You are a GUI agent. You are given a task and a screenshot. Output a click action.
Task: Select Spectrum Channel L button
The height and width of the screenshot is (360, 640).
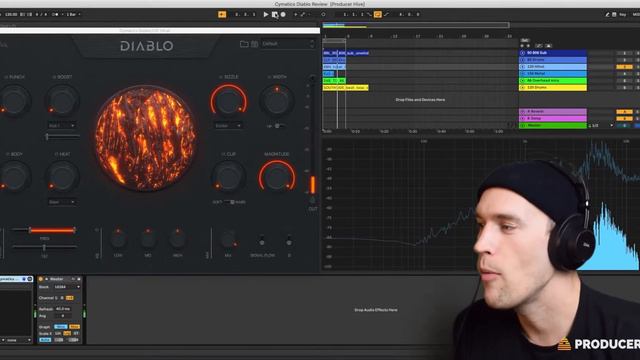(x=56, y=298)
